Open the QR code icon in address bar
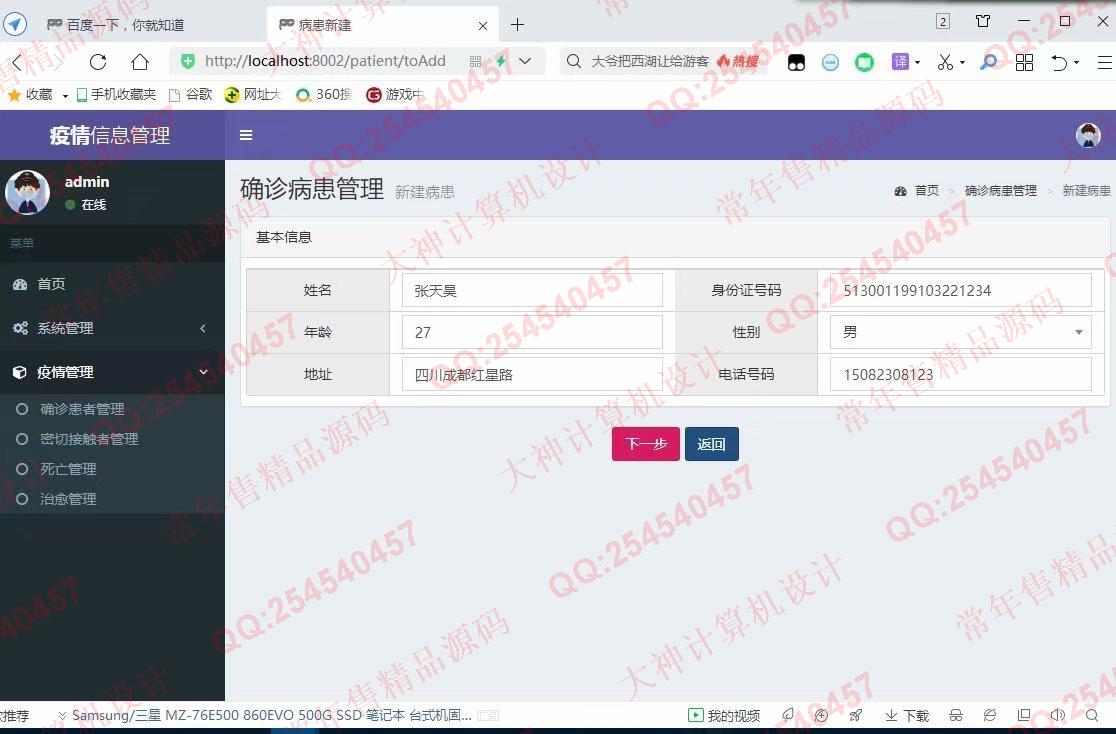 point(475,62)
